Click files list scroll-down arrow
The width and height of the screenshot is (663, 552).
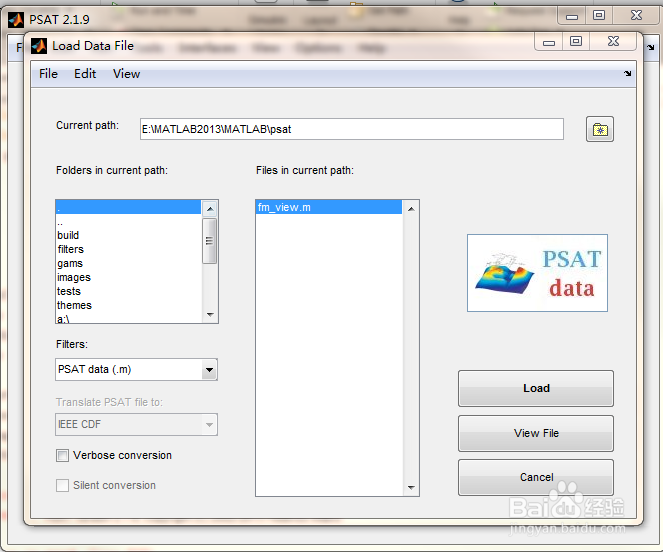(x=411, y=487)
